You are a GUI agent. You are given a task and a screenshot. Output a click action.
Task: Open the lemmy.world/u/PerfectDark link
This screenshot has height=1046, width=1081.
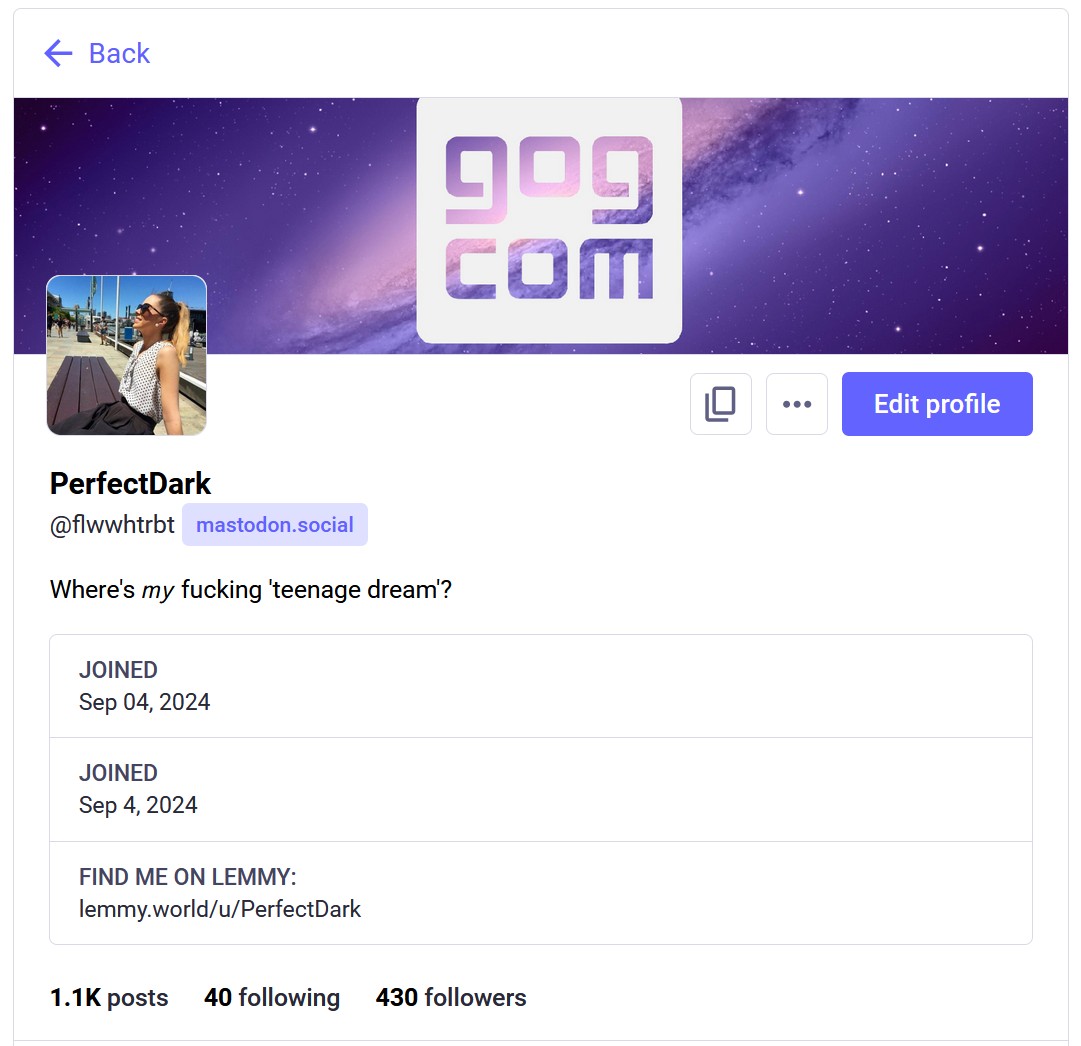220,909
